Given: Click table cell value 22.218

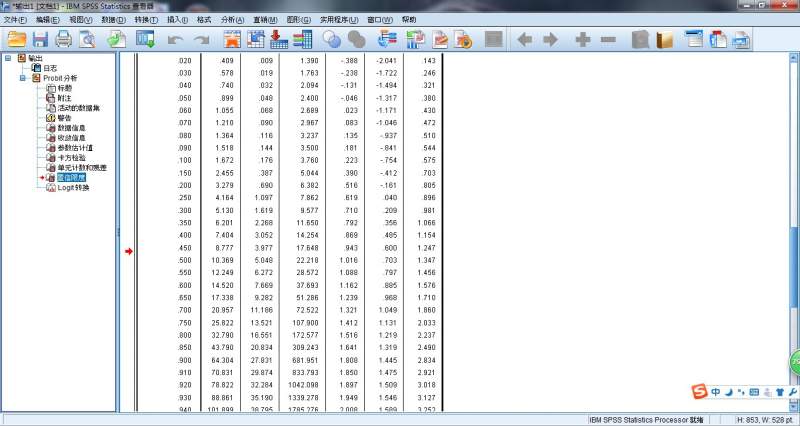Looking at the screenshot, I should (x=307, y=260).
